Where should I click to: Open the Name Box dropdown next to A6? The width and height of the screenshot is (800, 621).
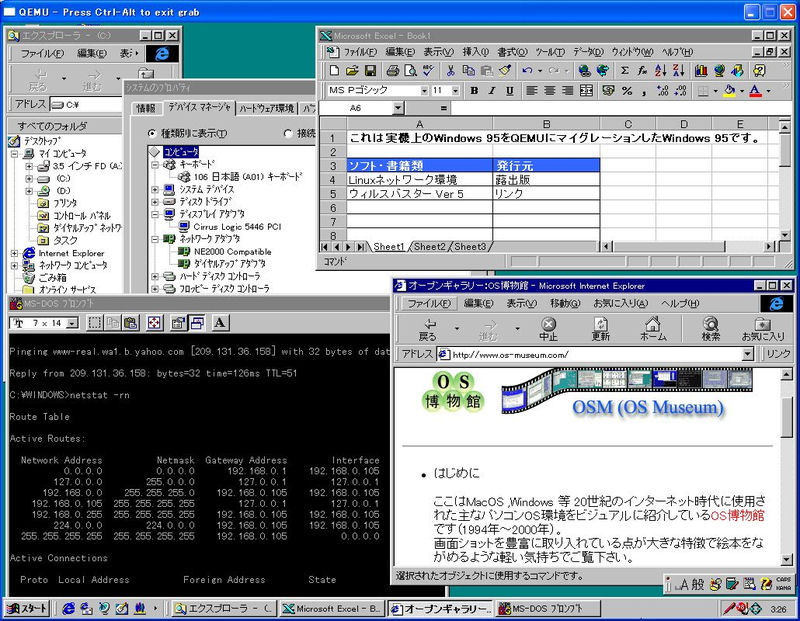pyautogui.click(x=398, y=108)
